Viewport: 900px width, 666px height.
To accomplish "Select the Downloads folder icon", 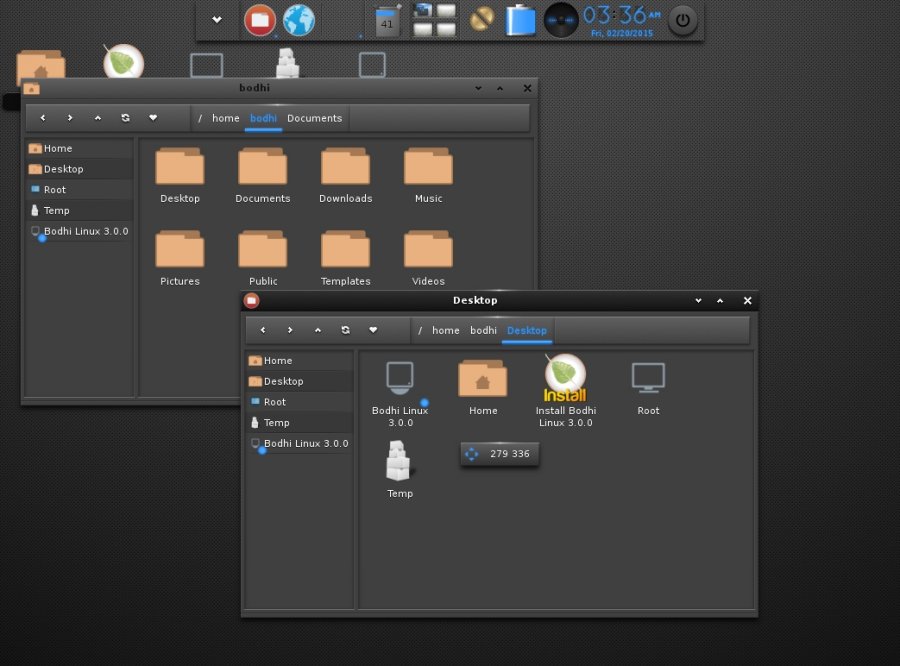I will pyautogui.click(x=346, y=175).
